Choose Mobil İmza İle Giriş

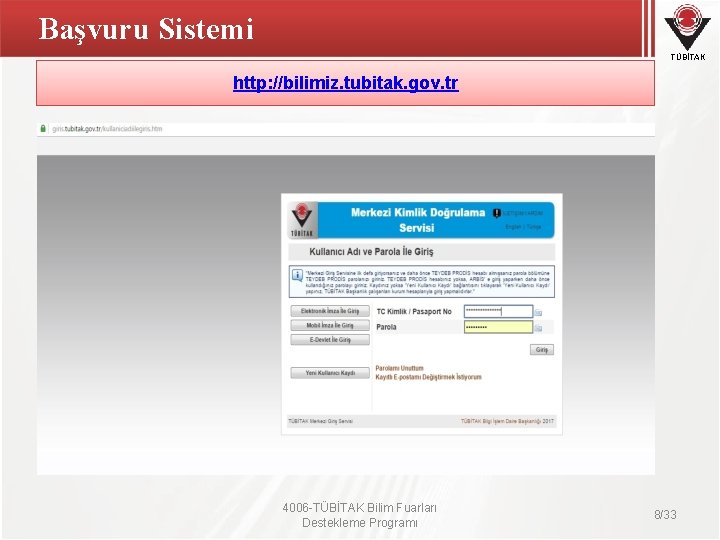click(330, 326)
